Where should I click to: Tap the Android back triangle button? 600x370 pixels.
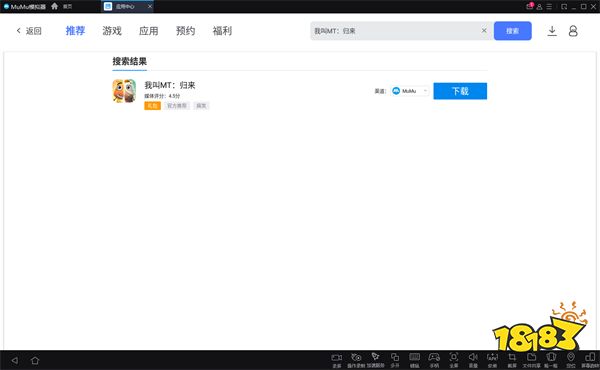[15, 360]
